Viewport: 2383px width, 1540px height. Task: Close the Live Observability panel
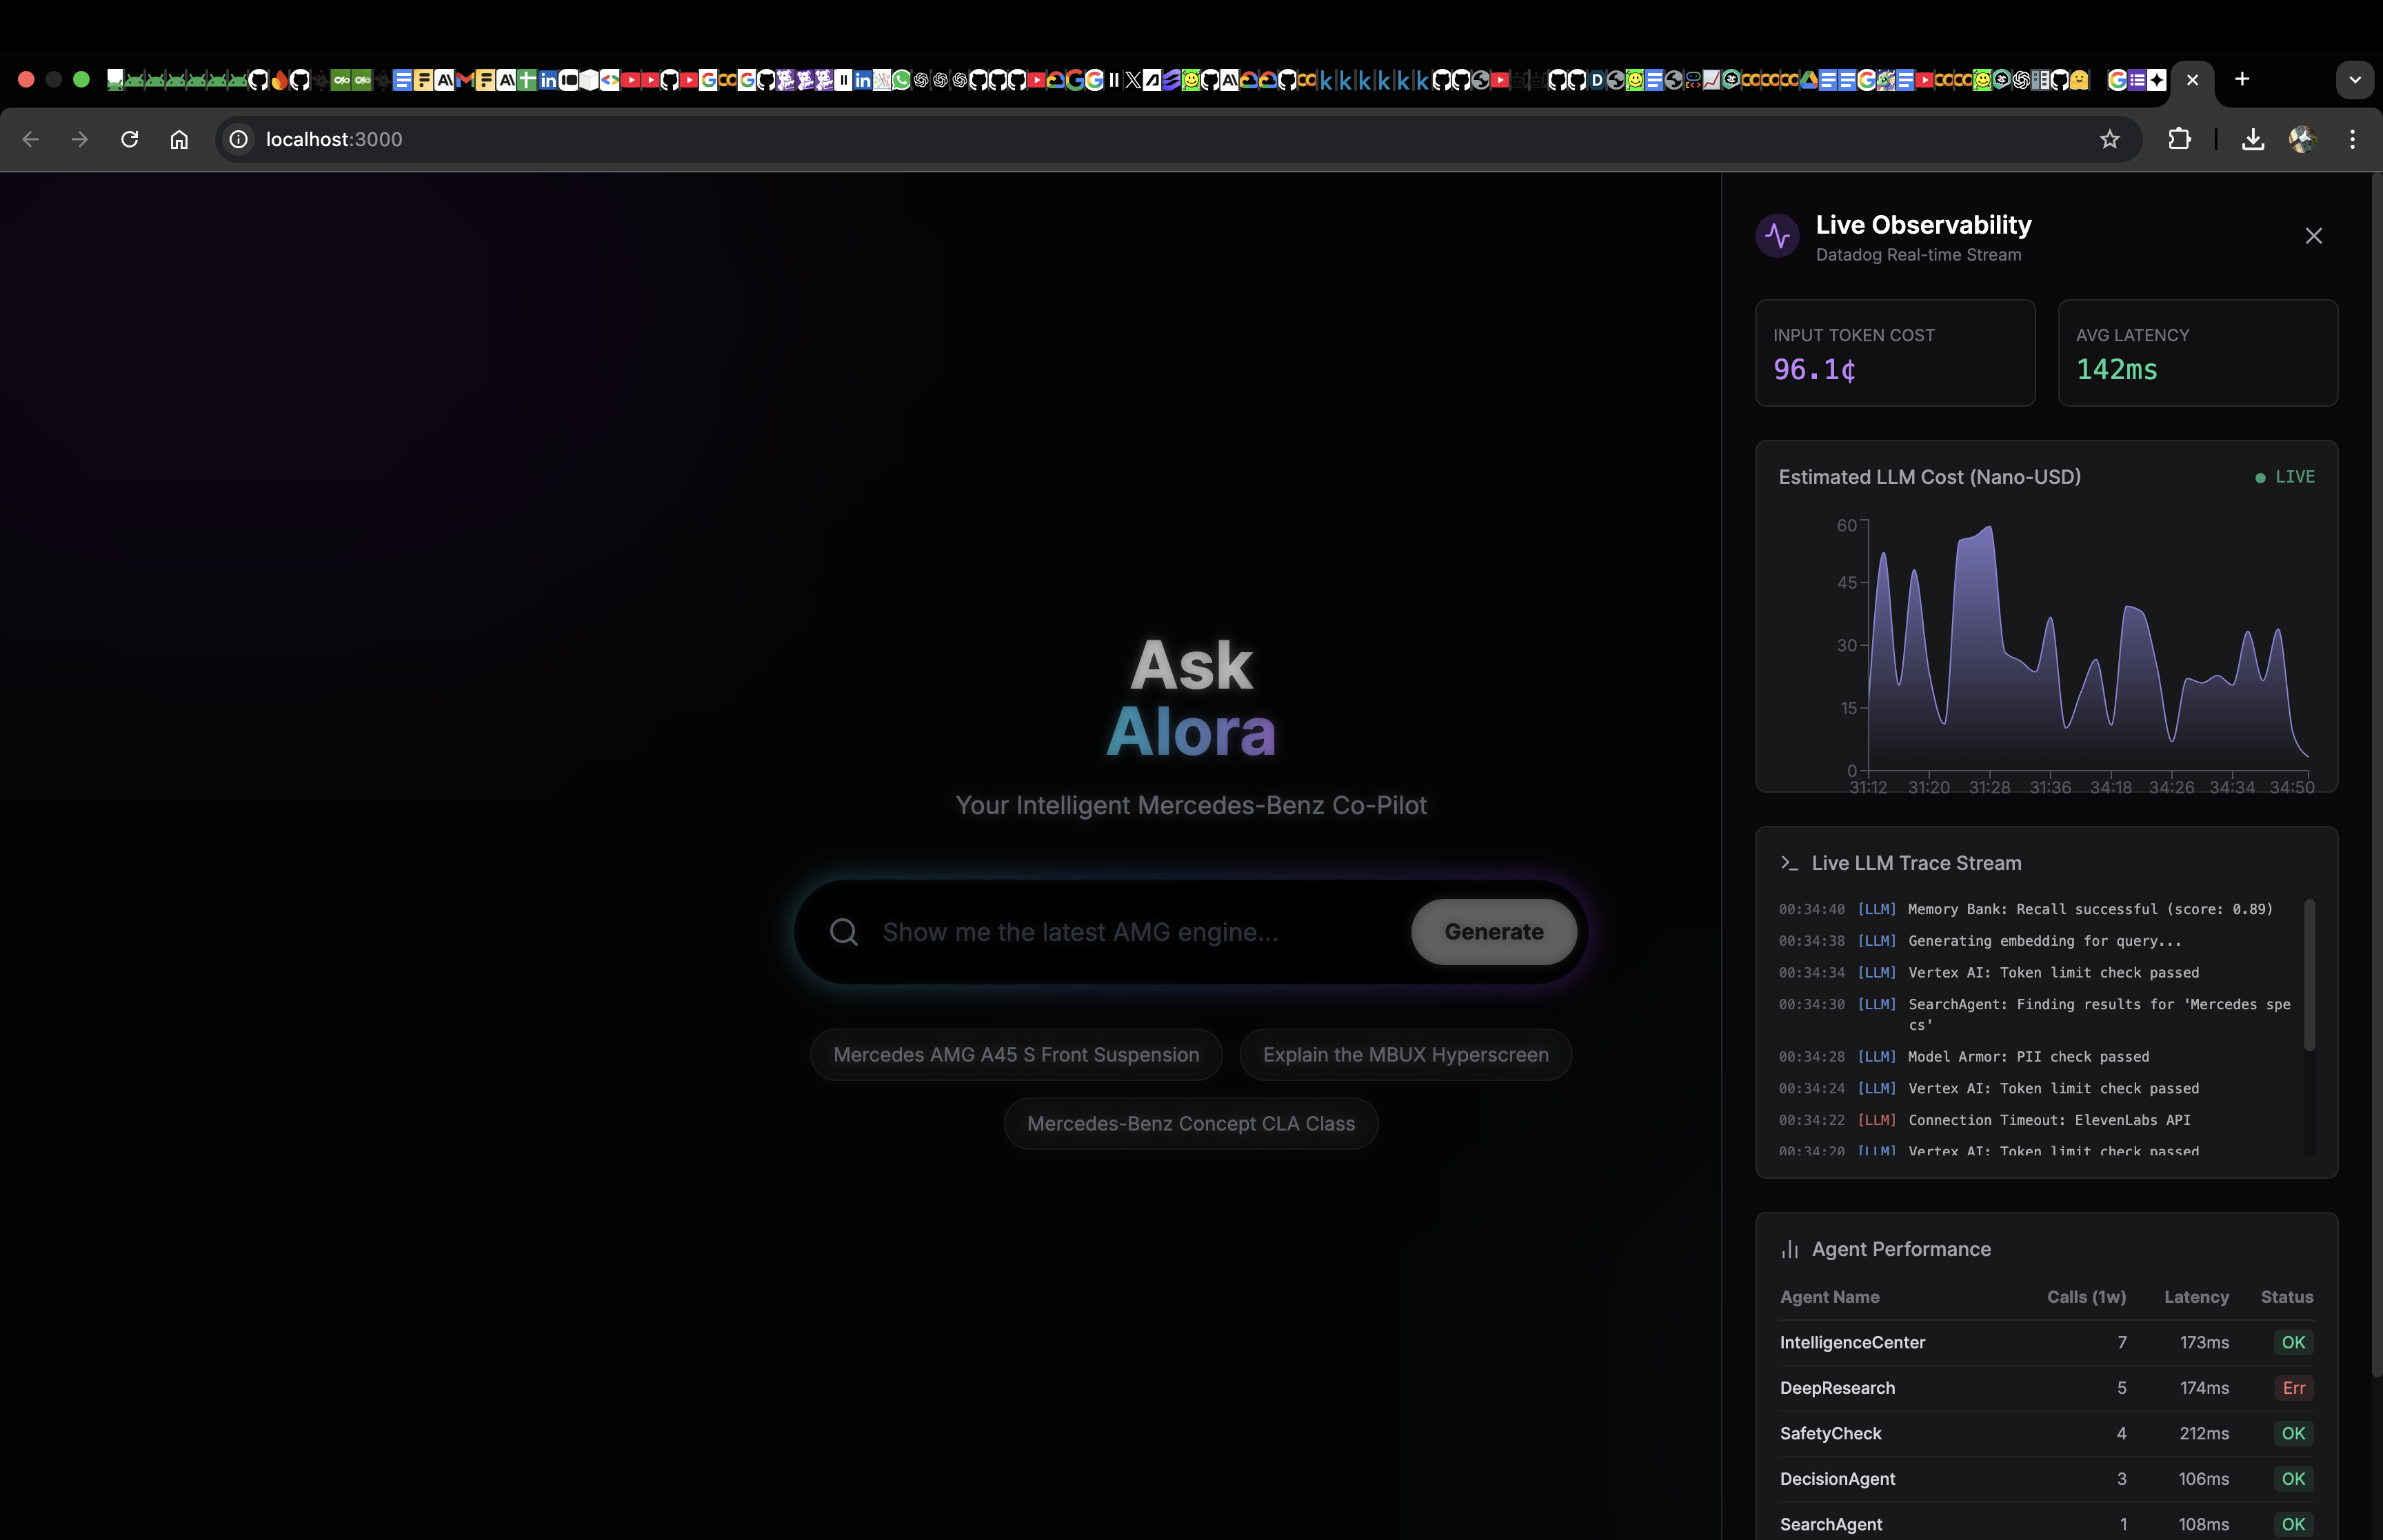click(2313, 236)
